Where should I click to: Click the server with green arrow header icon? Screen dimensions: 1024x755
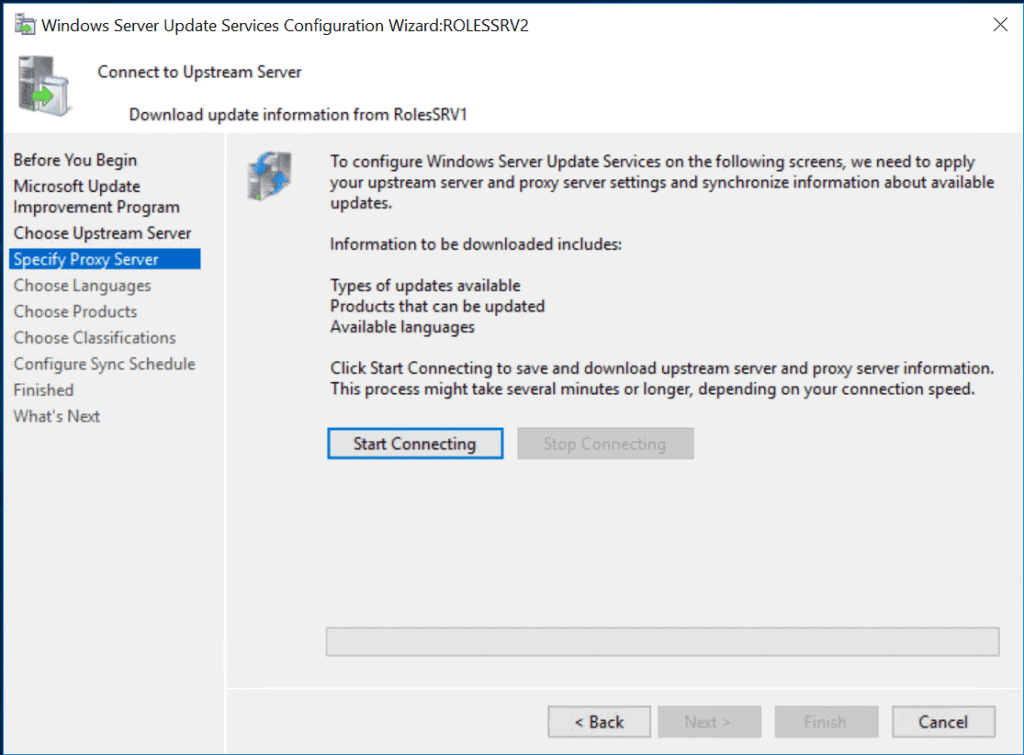click(44, 86)
